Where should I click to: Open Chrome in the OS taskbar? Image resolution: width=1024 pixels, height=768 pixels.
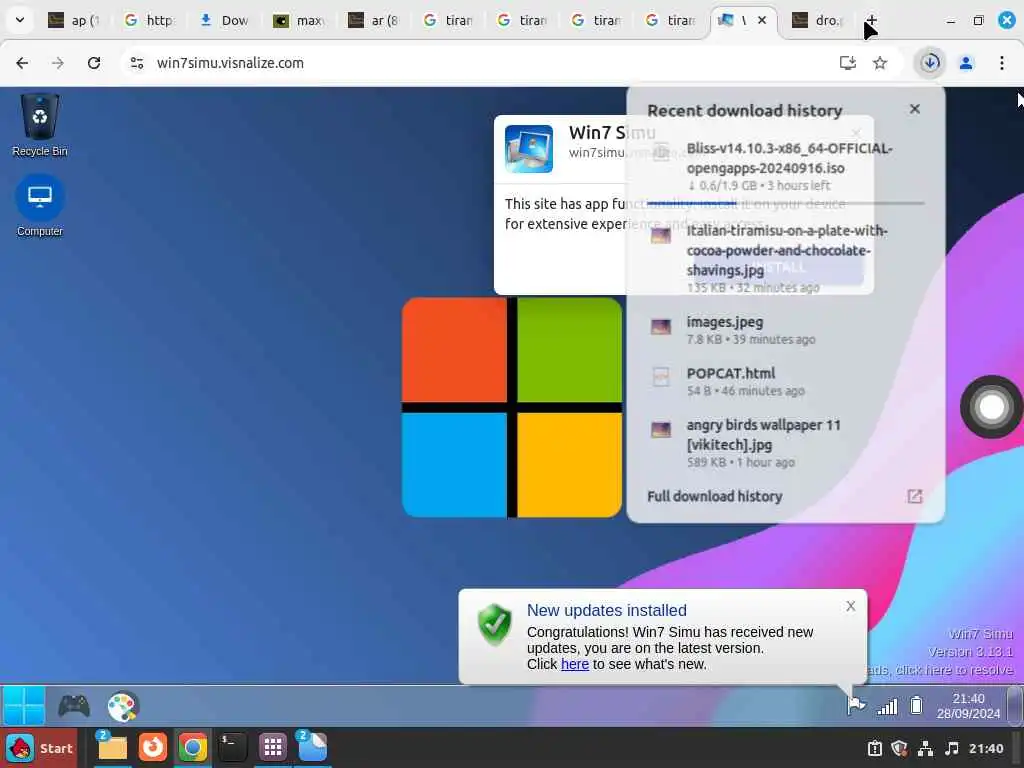point(193,747)
